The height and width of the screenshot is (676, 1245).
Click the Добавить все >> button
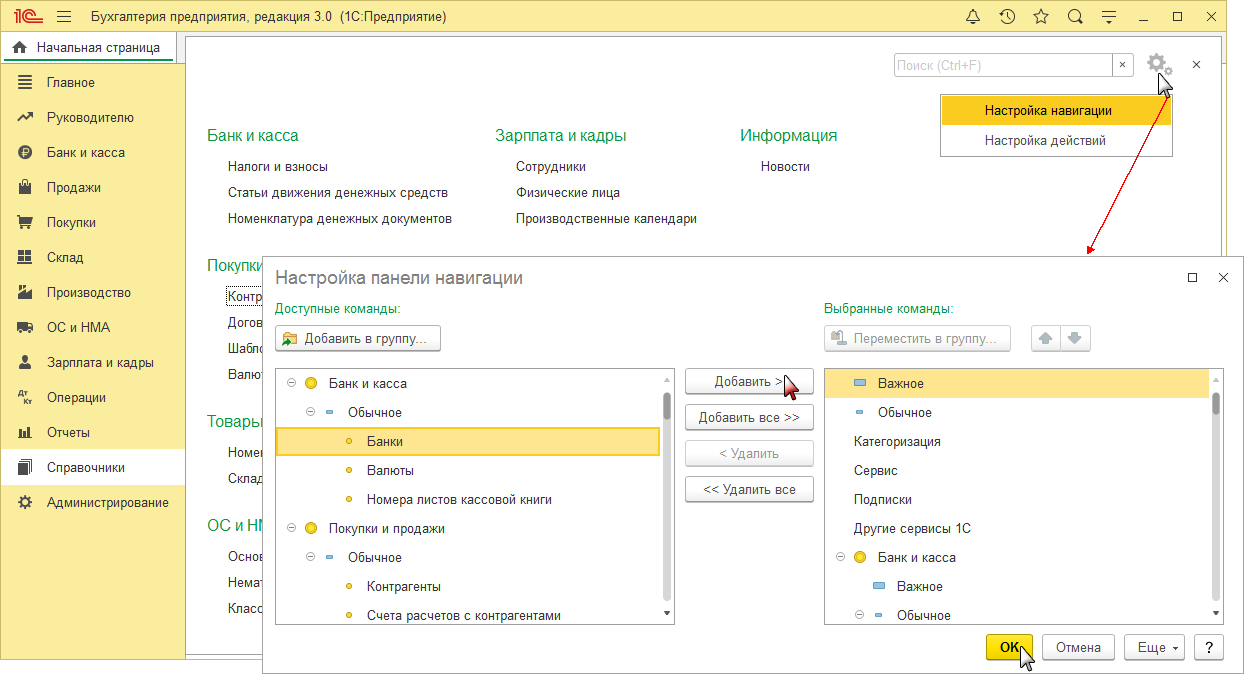pyautogui.click(x=749, y=417)
